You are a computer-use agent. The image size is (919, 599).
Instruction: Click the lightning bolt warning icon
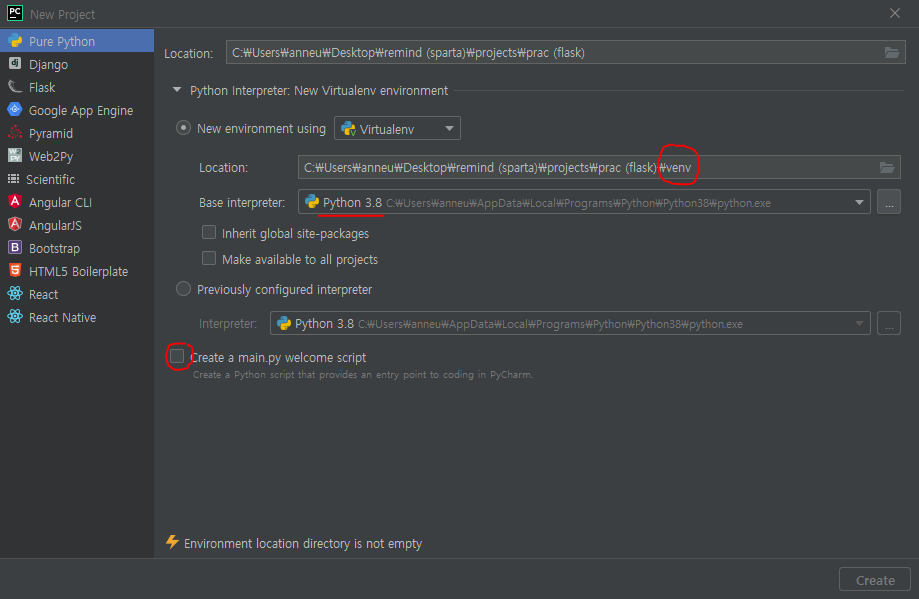click(172, 542)
